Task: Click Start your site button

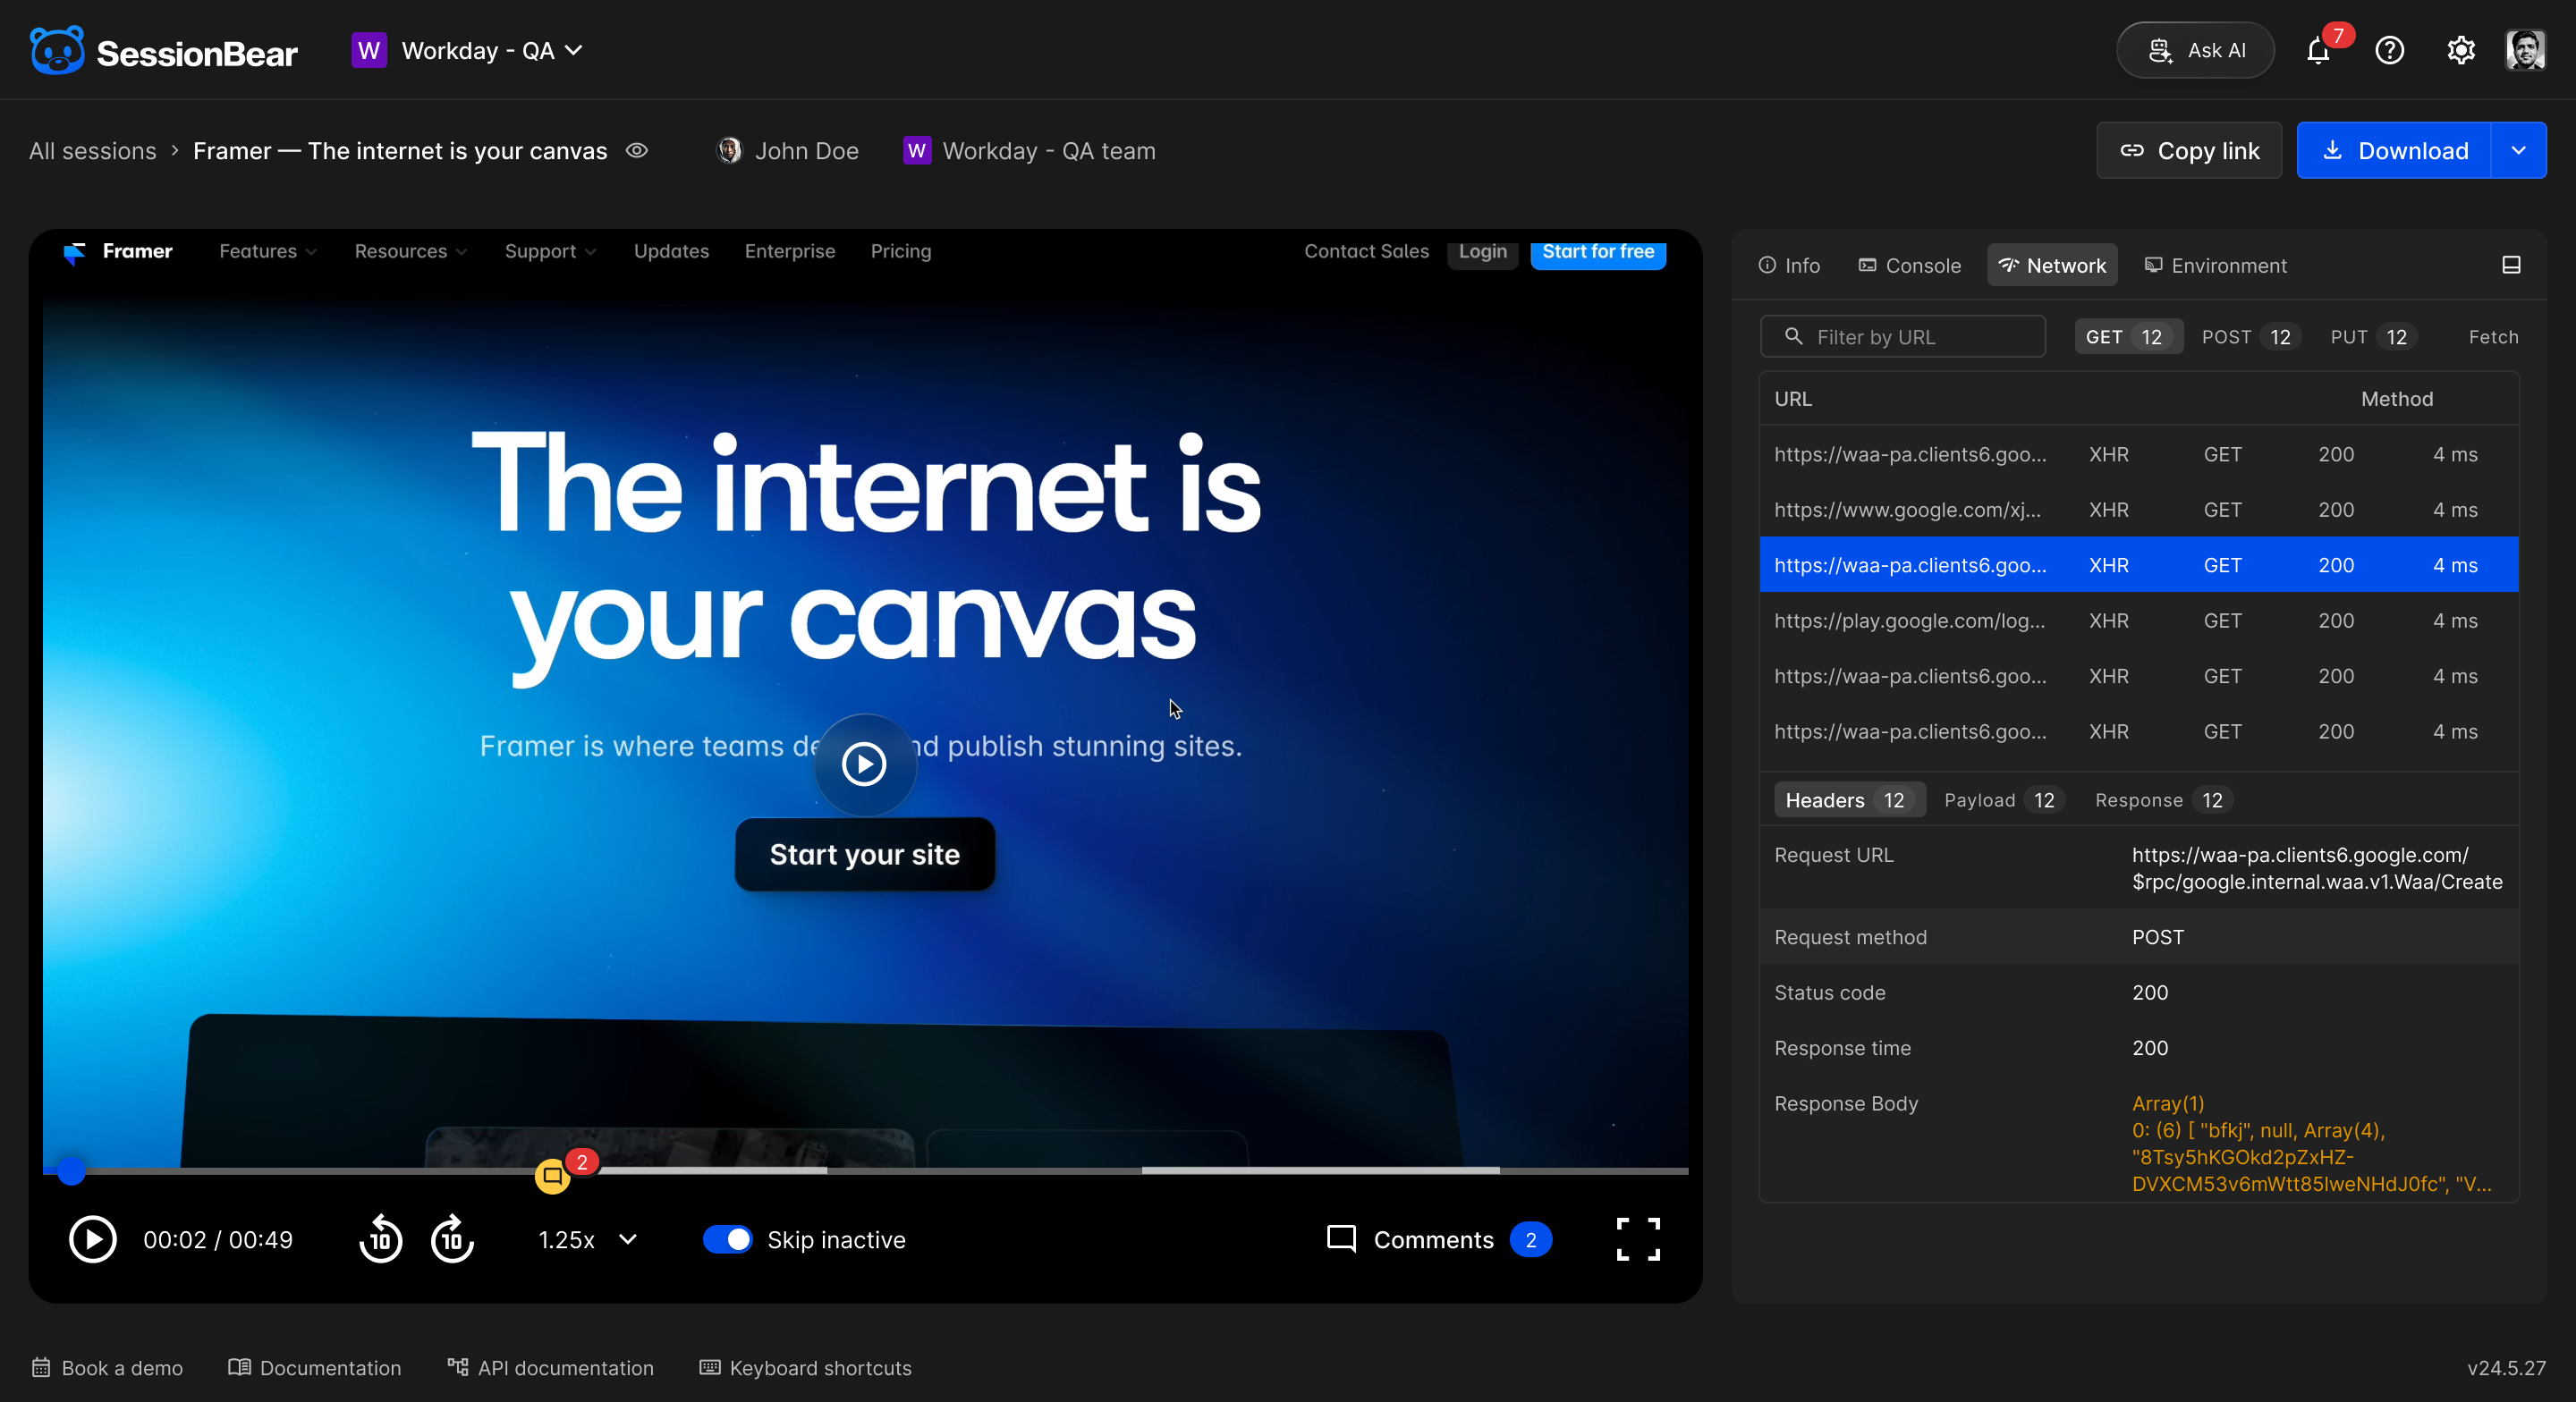Action: (x=864, y=855)
